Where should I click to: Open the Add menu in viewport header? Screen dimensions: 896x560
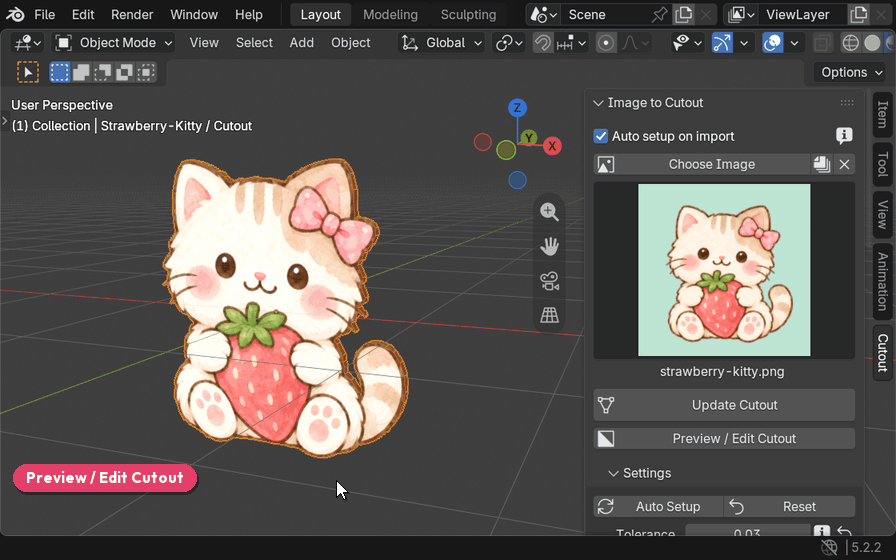(301, 43)
